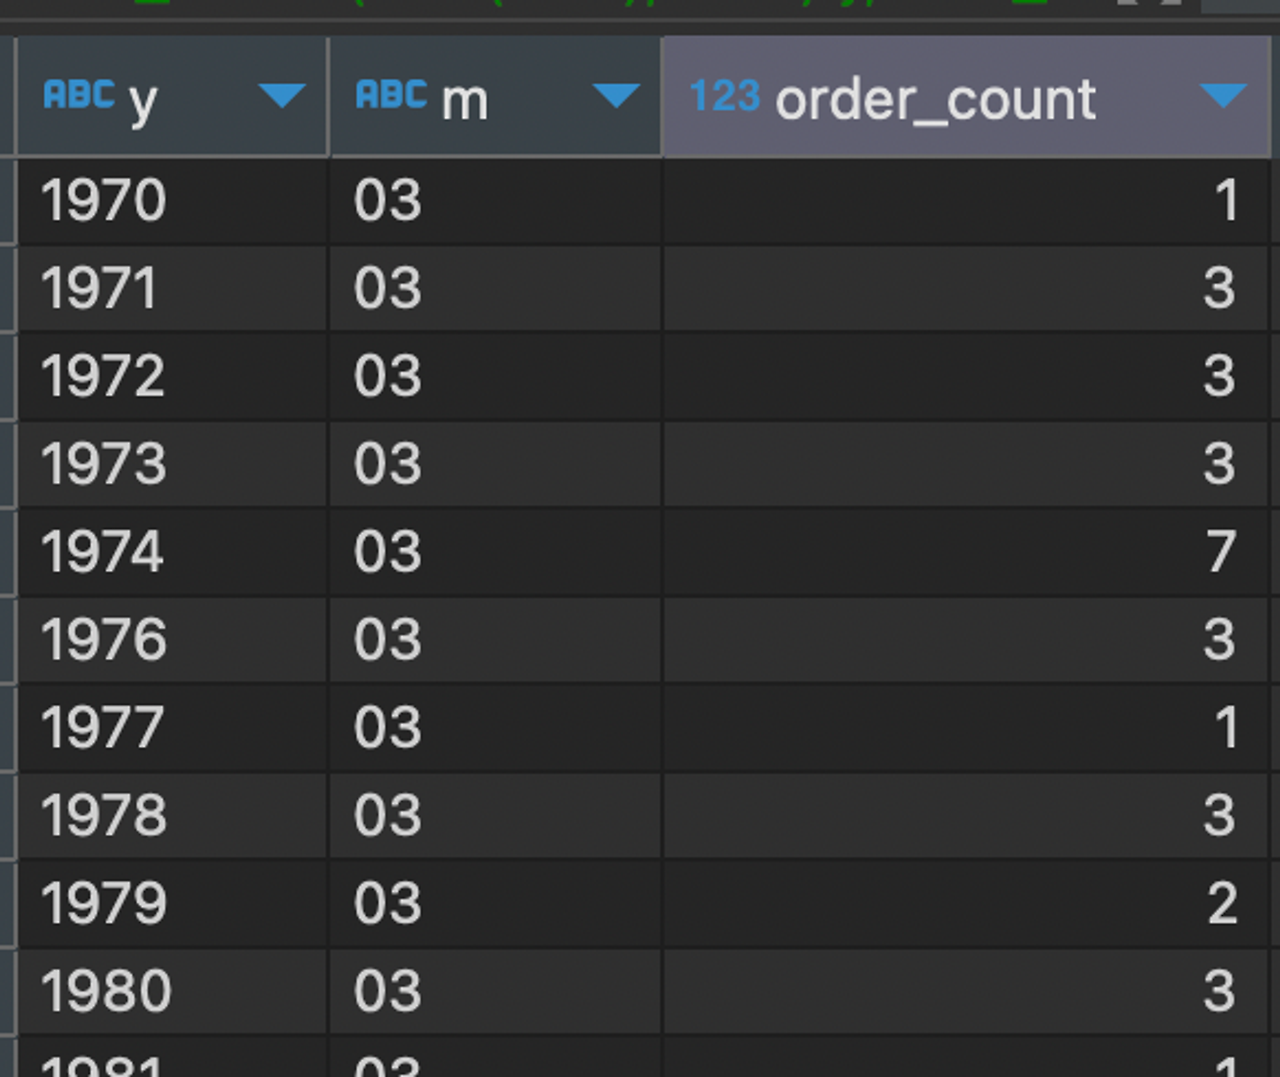
Task: Click order_count value 1 in the 1977 row
Action: [967, 729]
